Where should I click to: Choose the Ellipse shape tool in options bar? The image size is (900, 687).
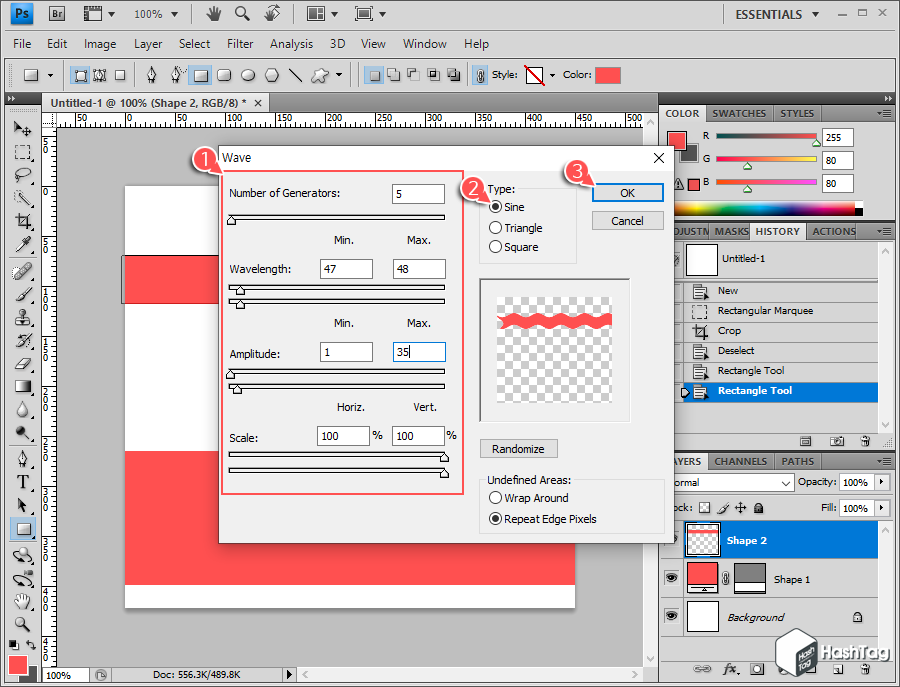point(247,75)
